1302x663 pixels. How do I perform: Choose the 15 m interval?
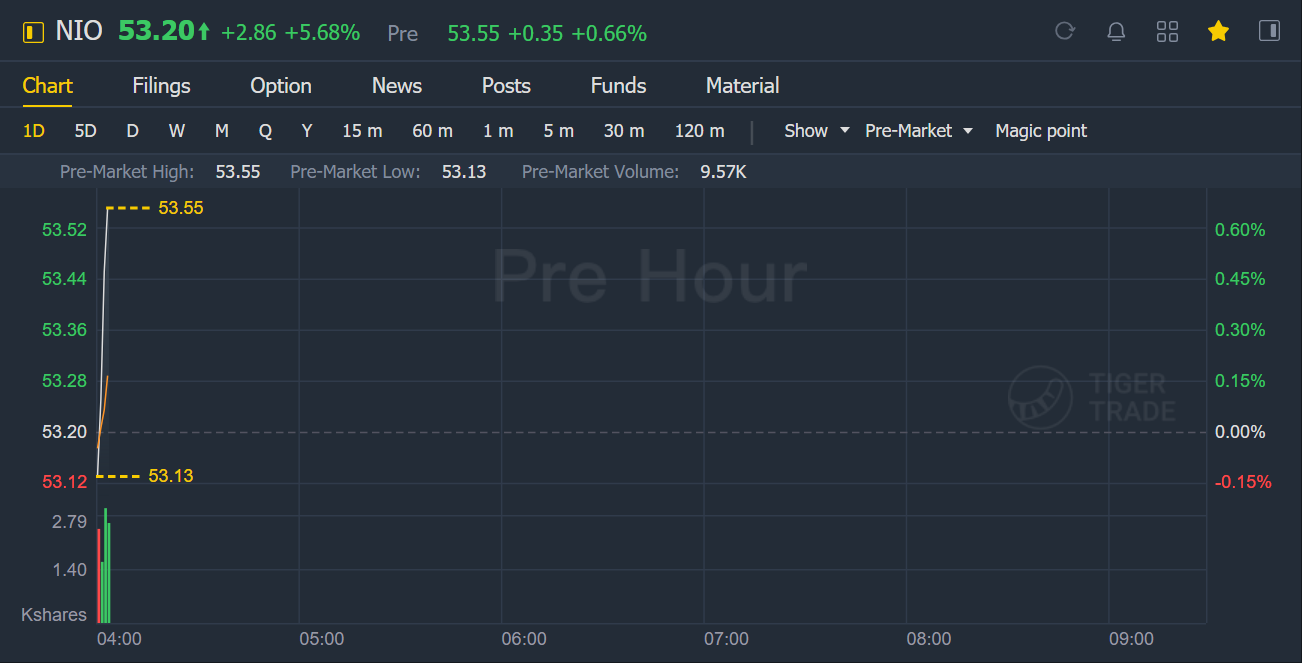point(362,131)
